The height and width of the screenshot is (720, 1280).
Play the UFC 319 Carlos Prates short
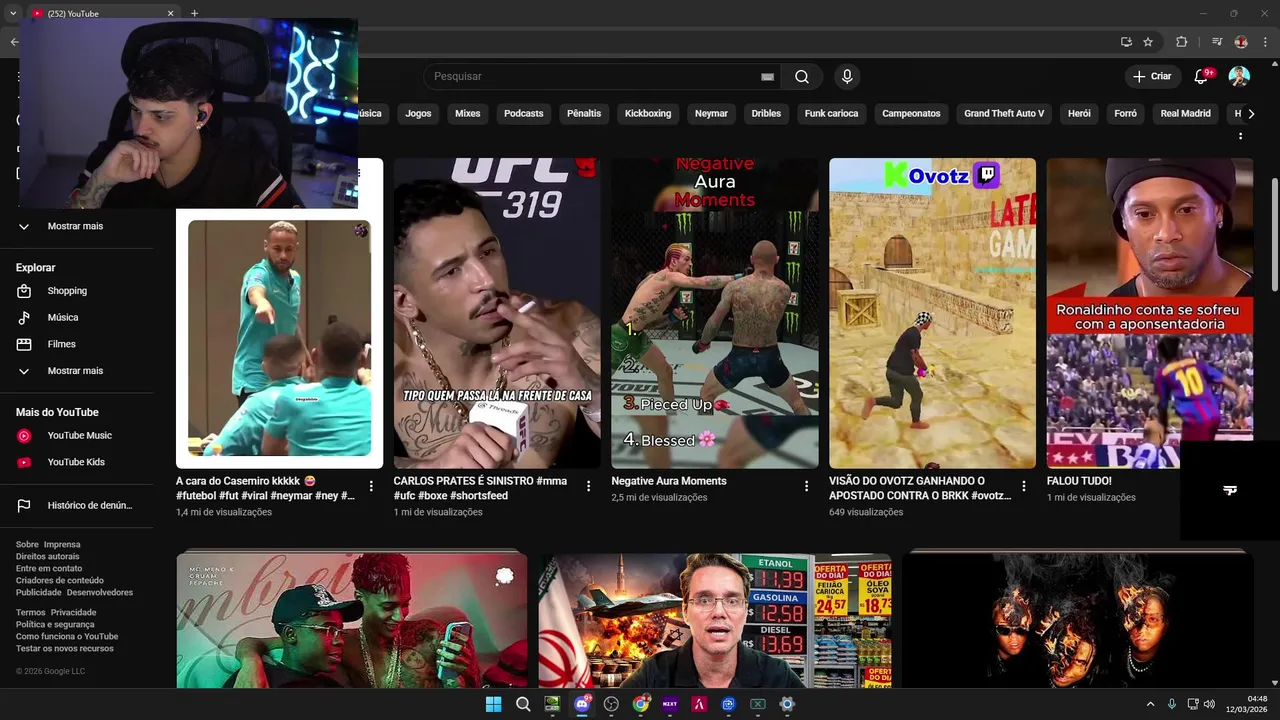(497, 313)
